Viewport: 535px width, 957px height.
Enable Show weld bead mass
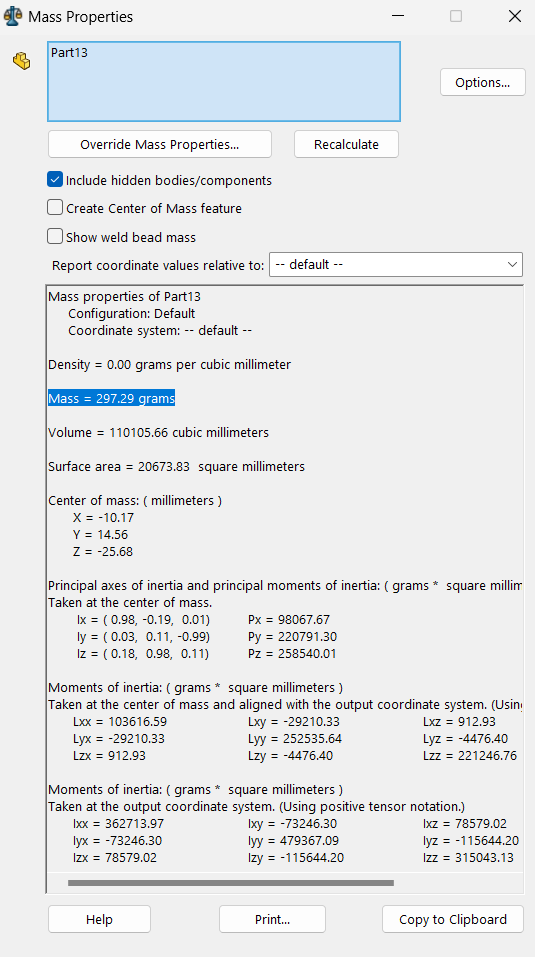pyautogui.click(x=55, y=237)
